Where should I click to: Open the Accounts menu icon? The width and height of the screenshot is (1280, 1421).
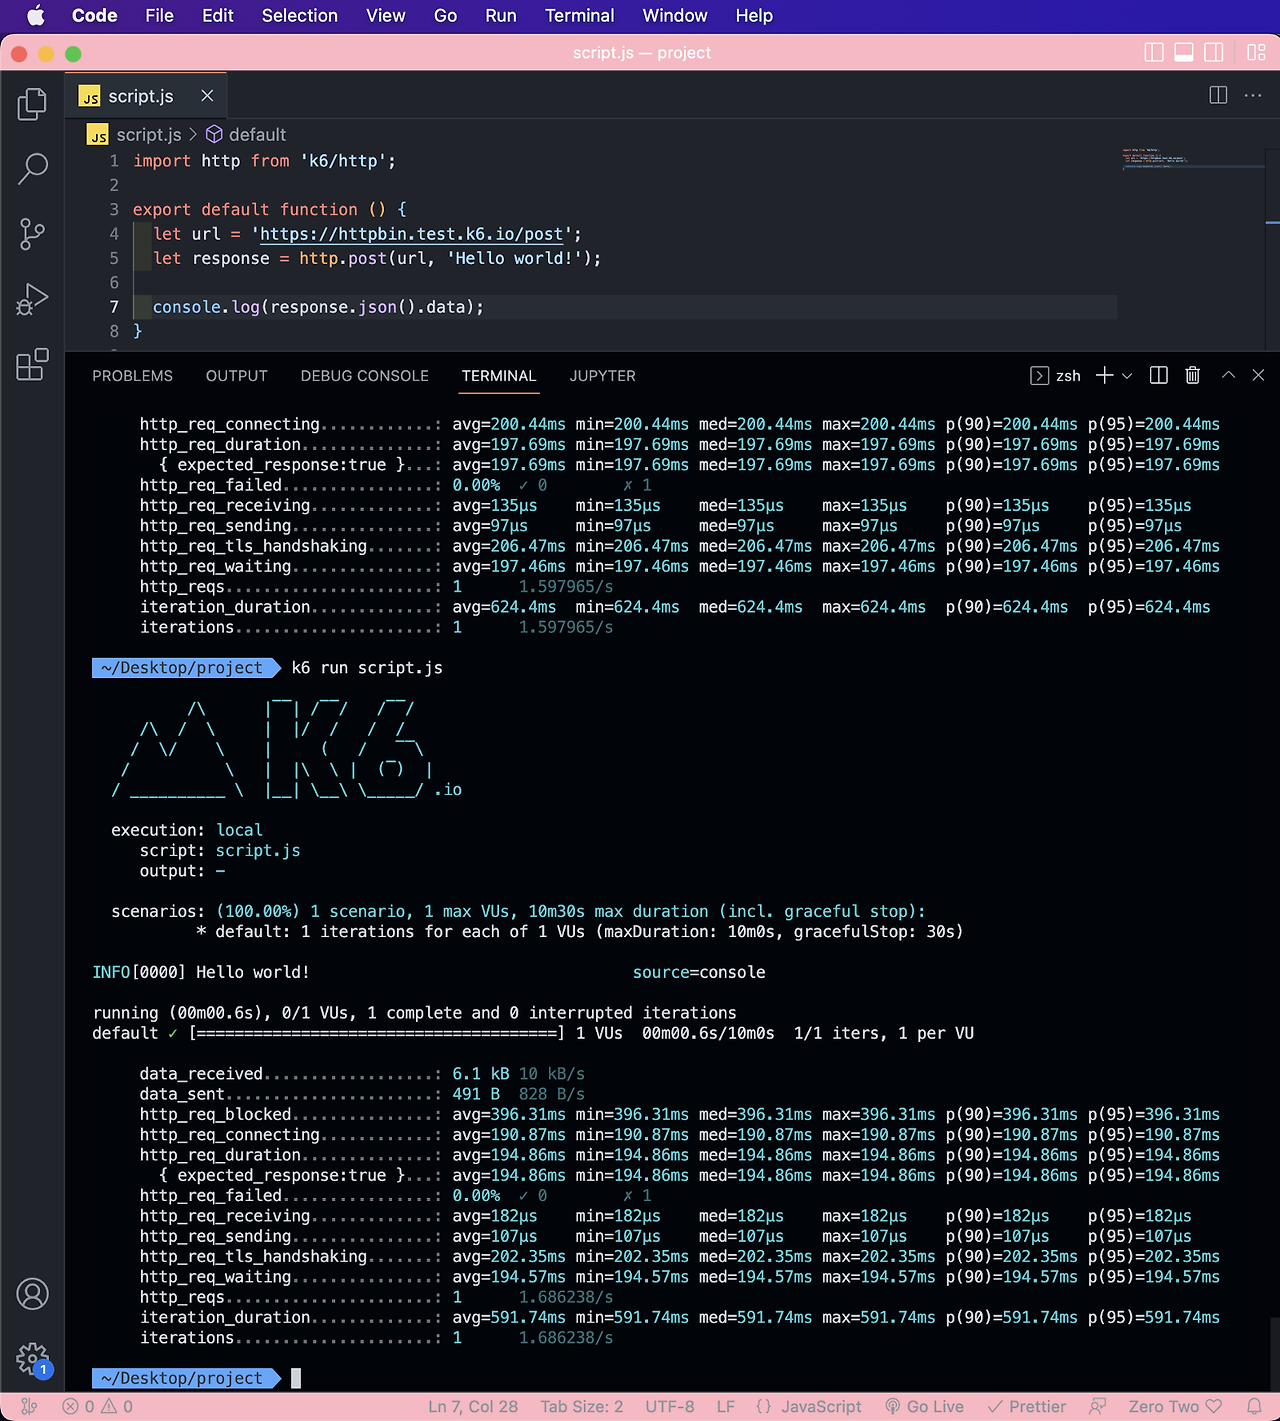coord(32,1294)
